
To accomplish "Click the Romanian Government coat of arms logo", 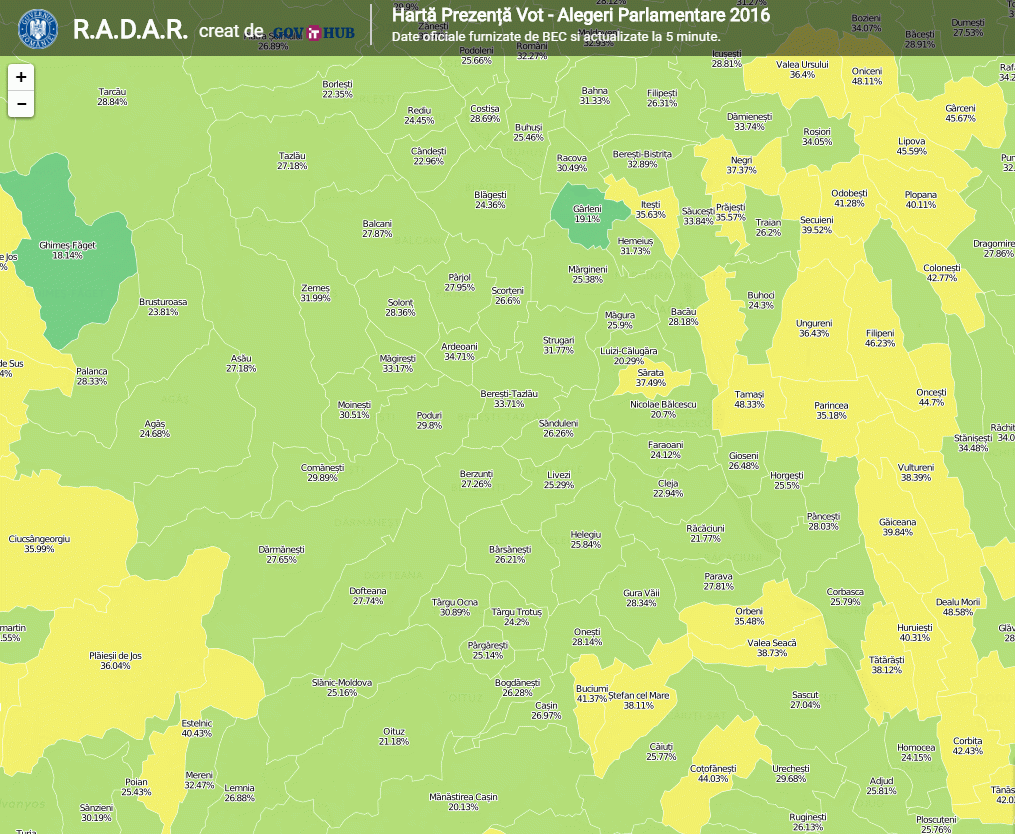I will click(x=38, y=28).
